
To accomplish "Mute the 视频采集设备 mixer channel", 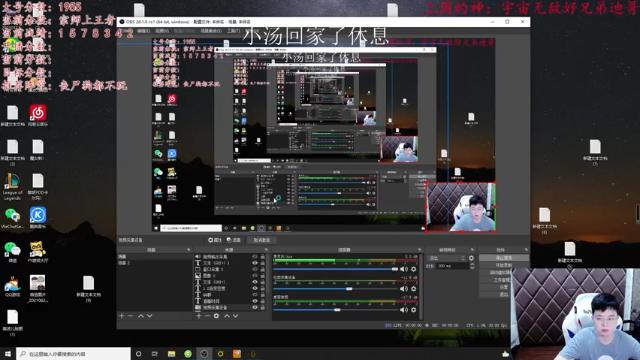I will [404, 289].
